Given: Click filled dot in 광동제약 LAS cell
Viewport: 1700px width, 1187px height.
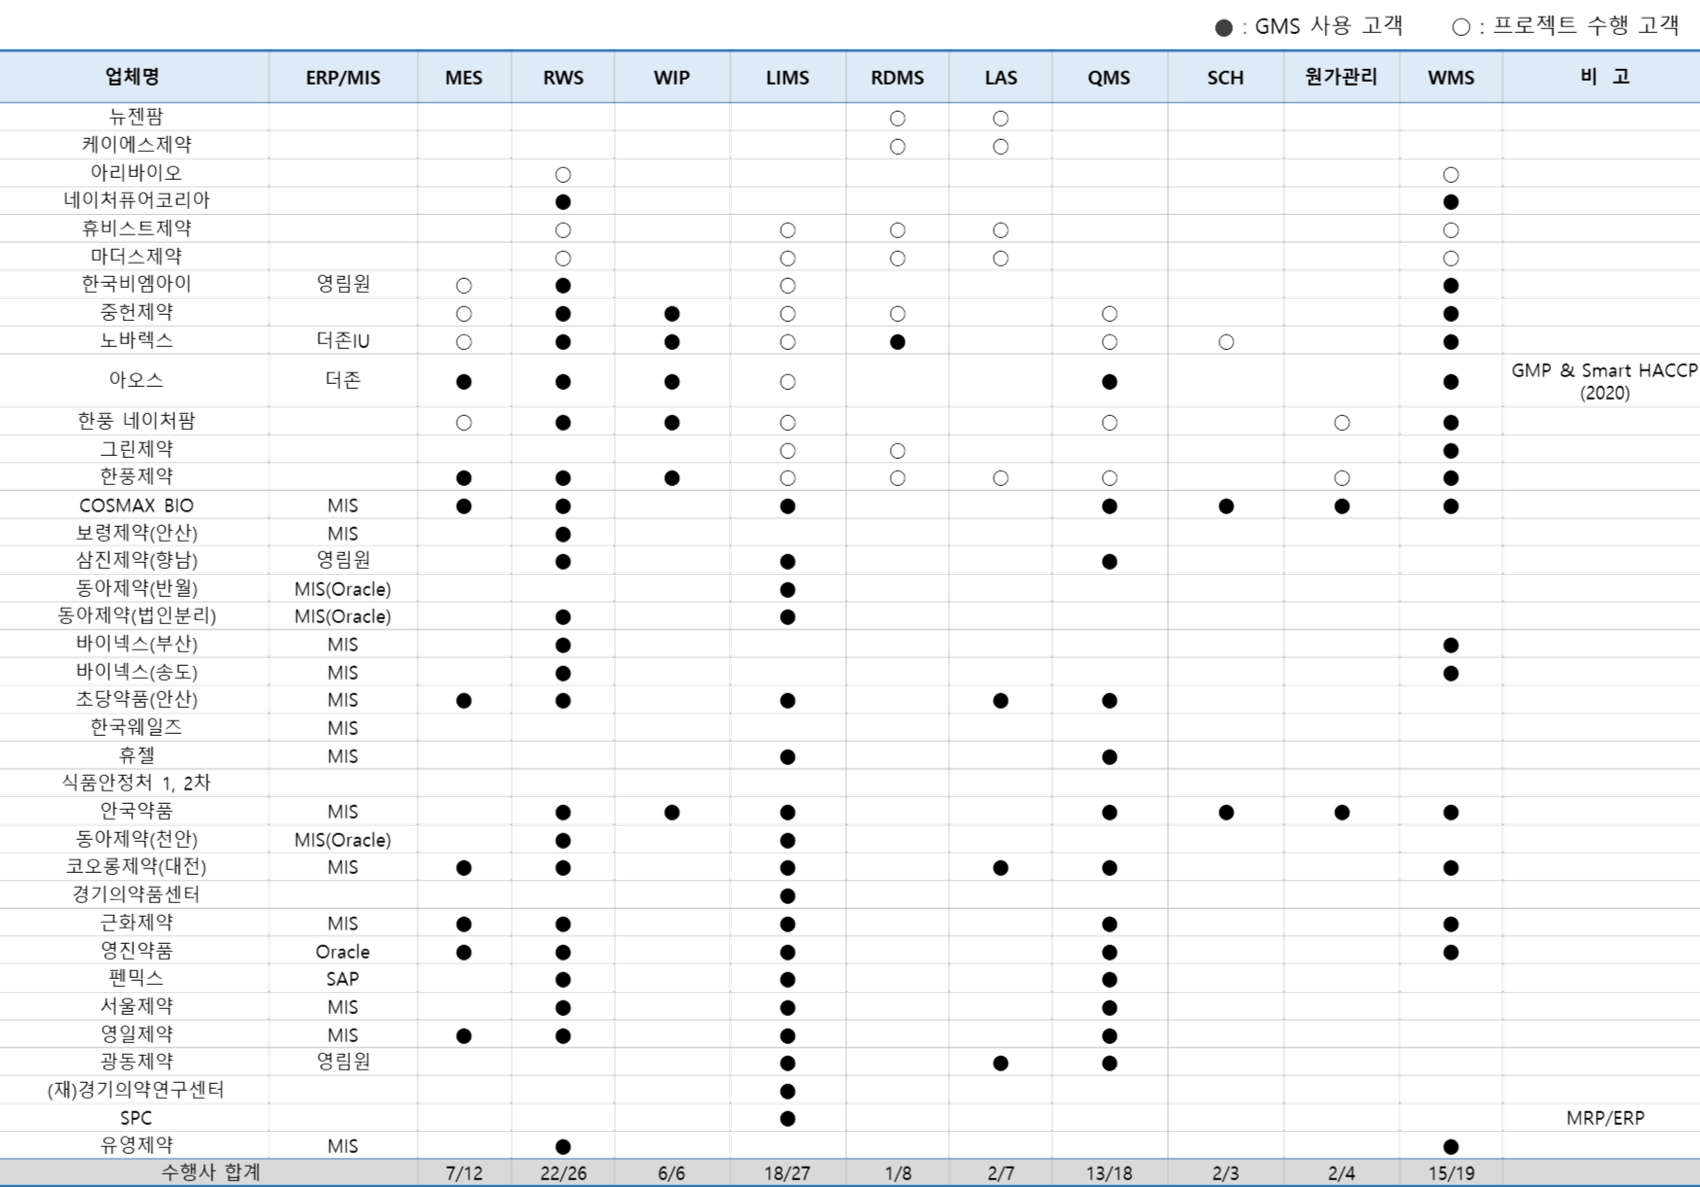Looking at the screenshot, I should click(1000, 1063).
